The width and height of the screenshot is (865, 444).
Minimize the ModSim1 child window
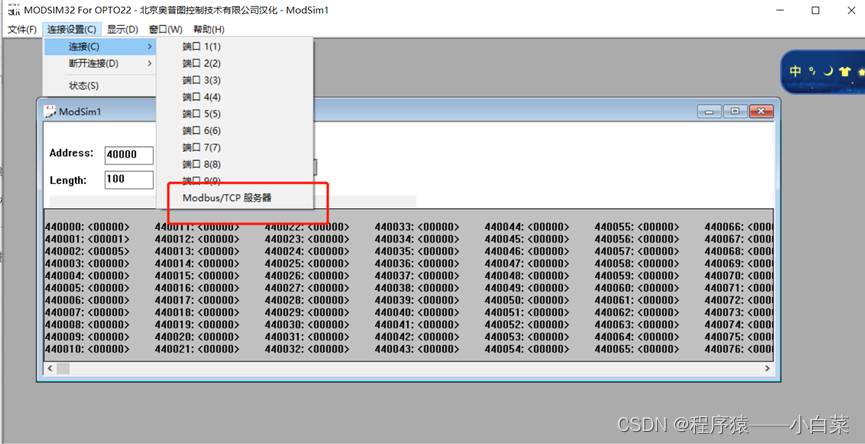click(709, 111)
